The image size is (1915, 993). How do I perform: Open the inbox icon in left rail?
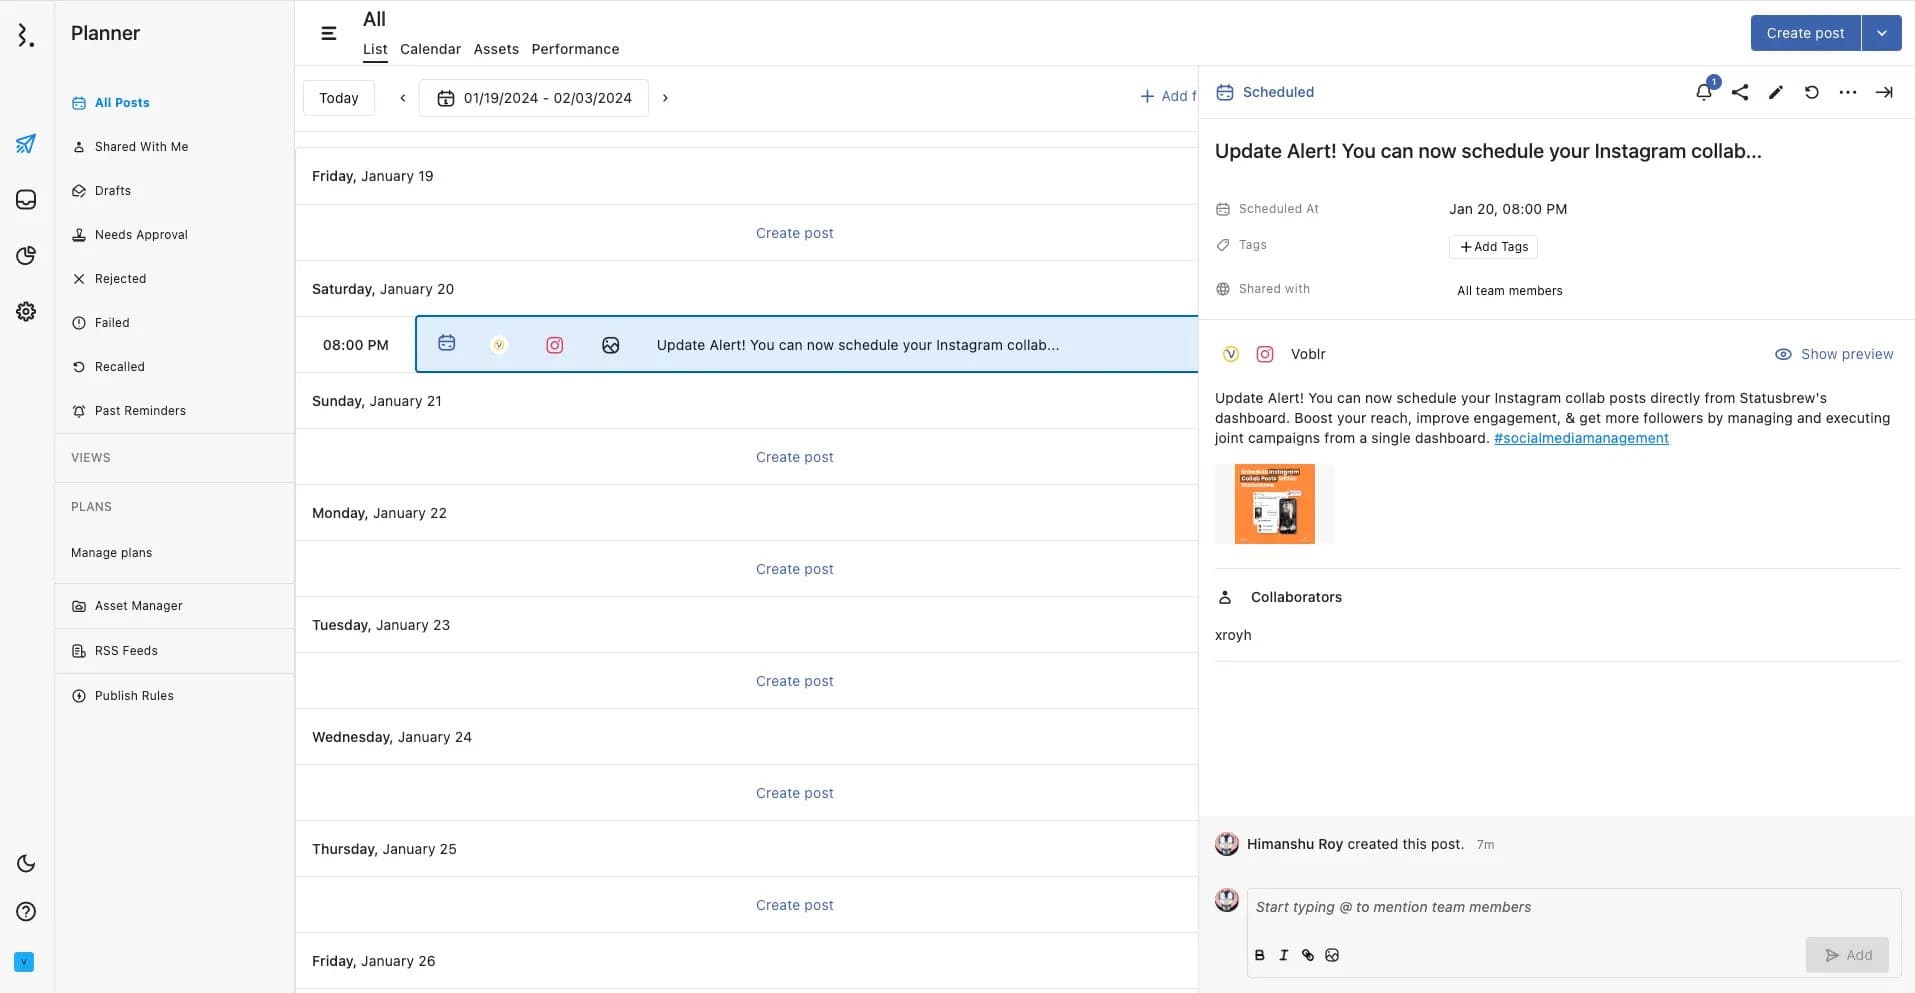coord(26,200)
